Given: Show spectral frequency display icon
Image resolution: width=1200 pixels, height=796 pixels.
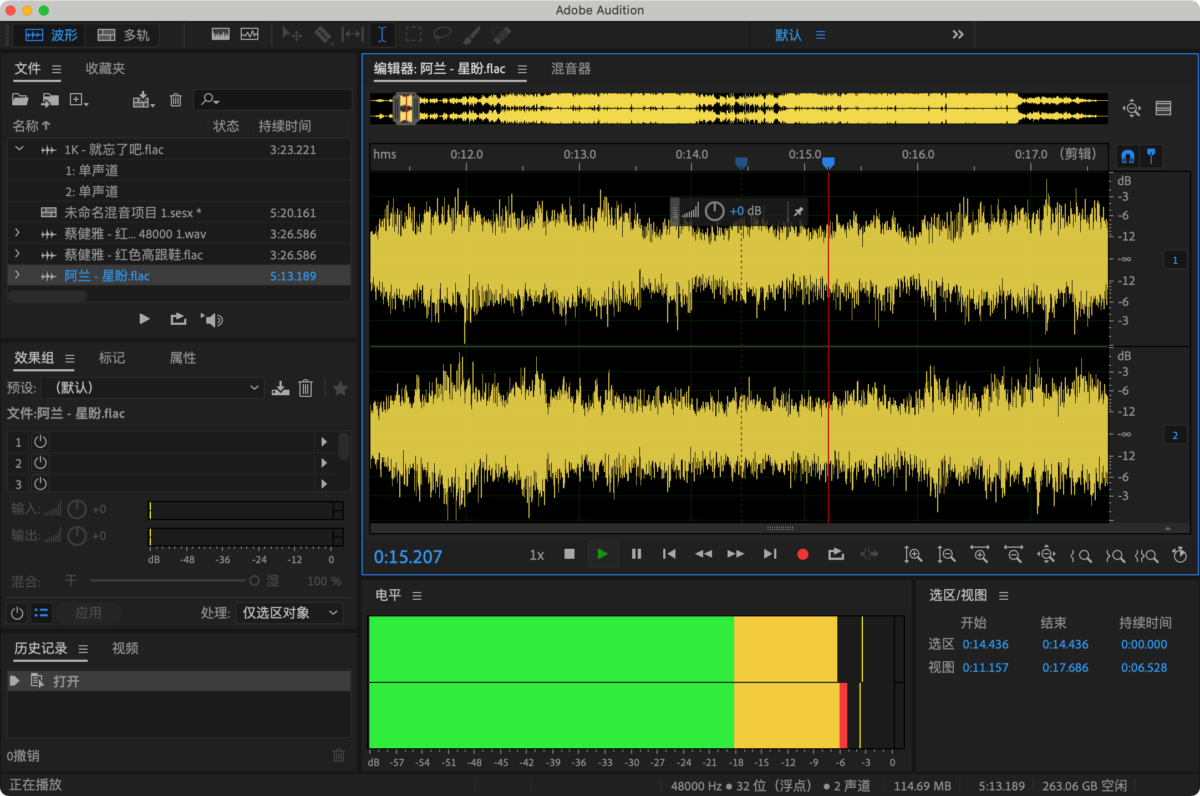Looking at the screenshot, I should click(221, 34).
